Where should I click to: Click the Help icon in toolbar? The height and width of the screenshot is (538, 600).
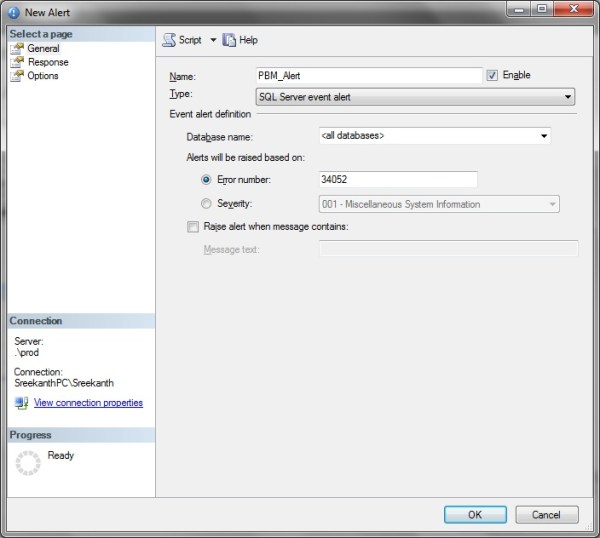tap(229, 40)
